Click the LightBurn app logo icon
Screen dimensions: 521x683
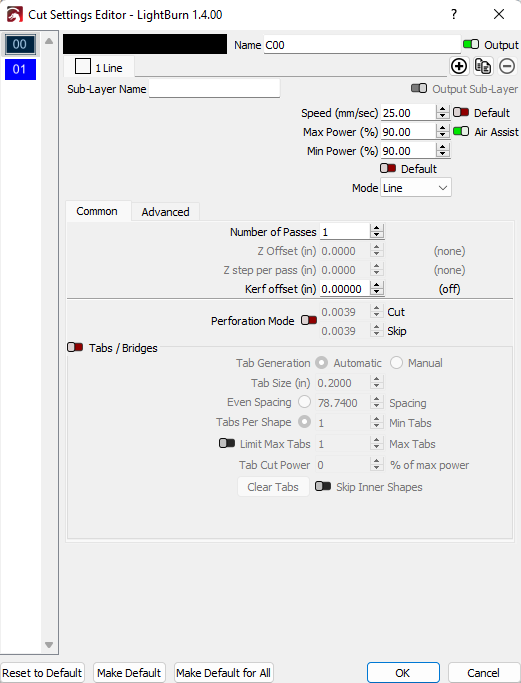[14, 14]
